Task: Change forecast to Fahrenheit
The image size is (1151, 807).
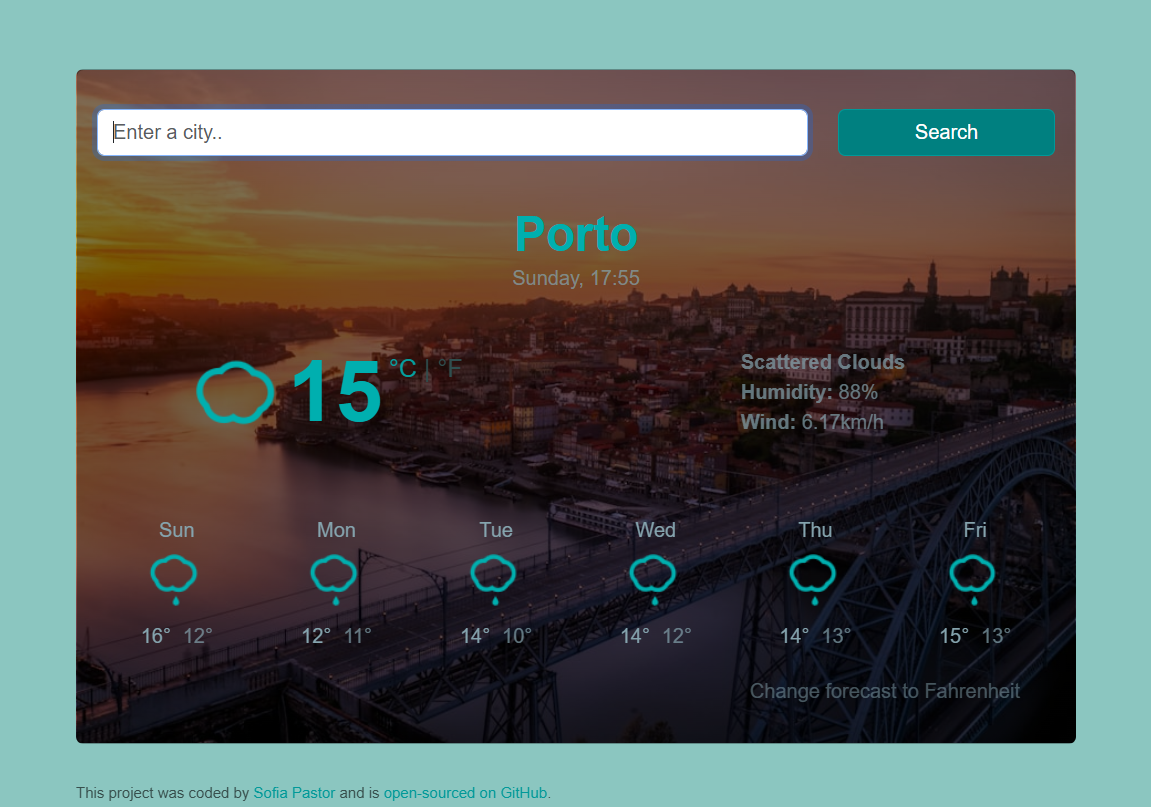Action: pyautogui.click(x=884, y=691)
